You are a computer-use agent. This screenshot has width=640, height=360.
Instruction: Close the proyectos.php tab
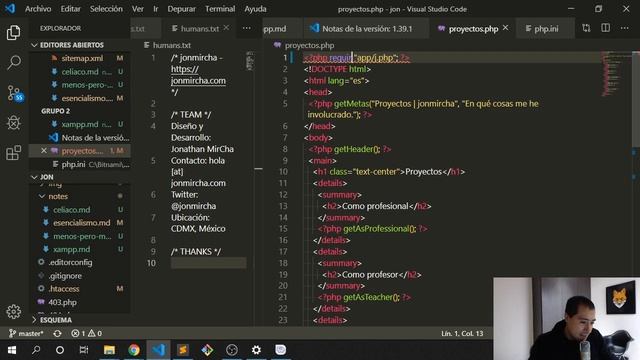click(506, 28)
